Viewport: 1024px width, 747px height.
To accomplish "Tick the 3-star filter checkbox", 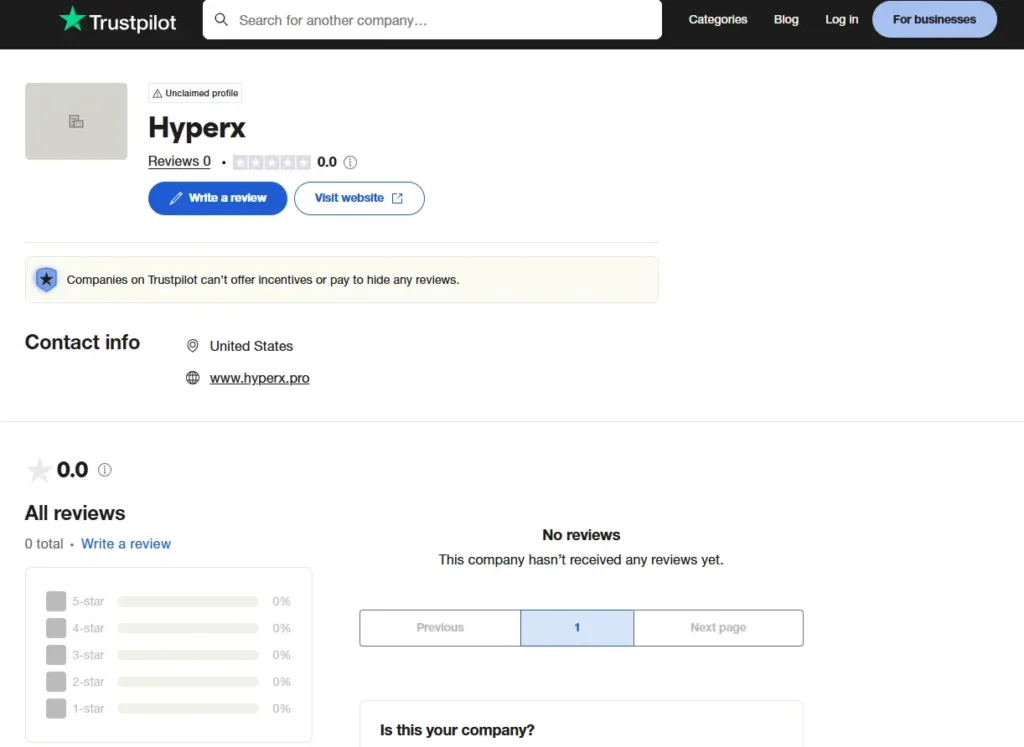I will coord(56,655).
